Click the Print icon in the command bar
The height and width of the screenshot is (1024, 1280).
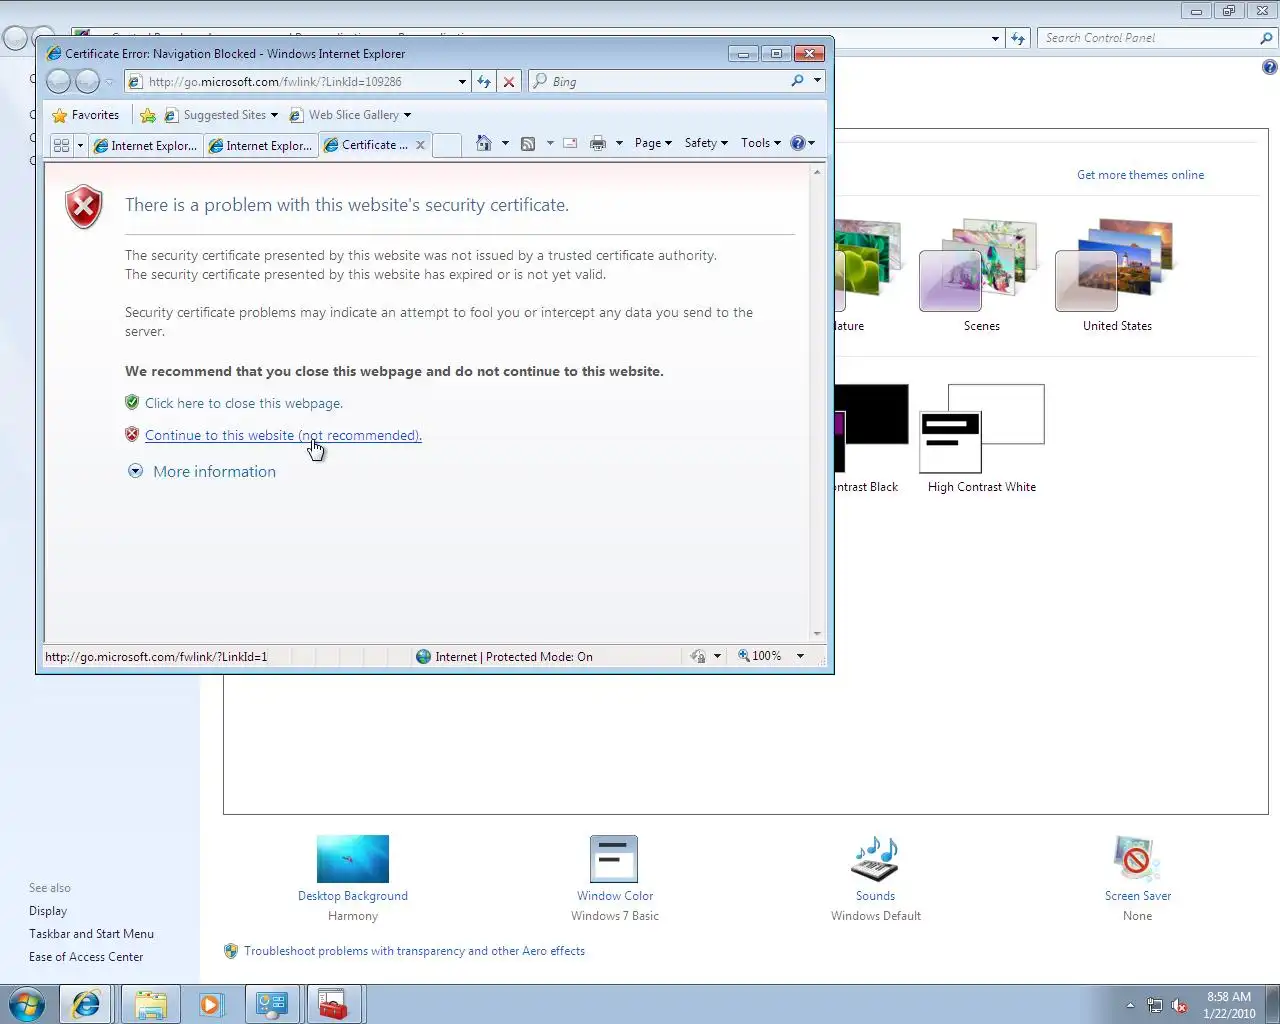tap(598, 143)
